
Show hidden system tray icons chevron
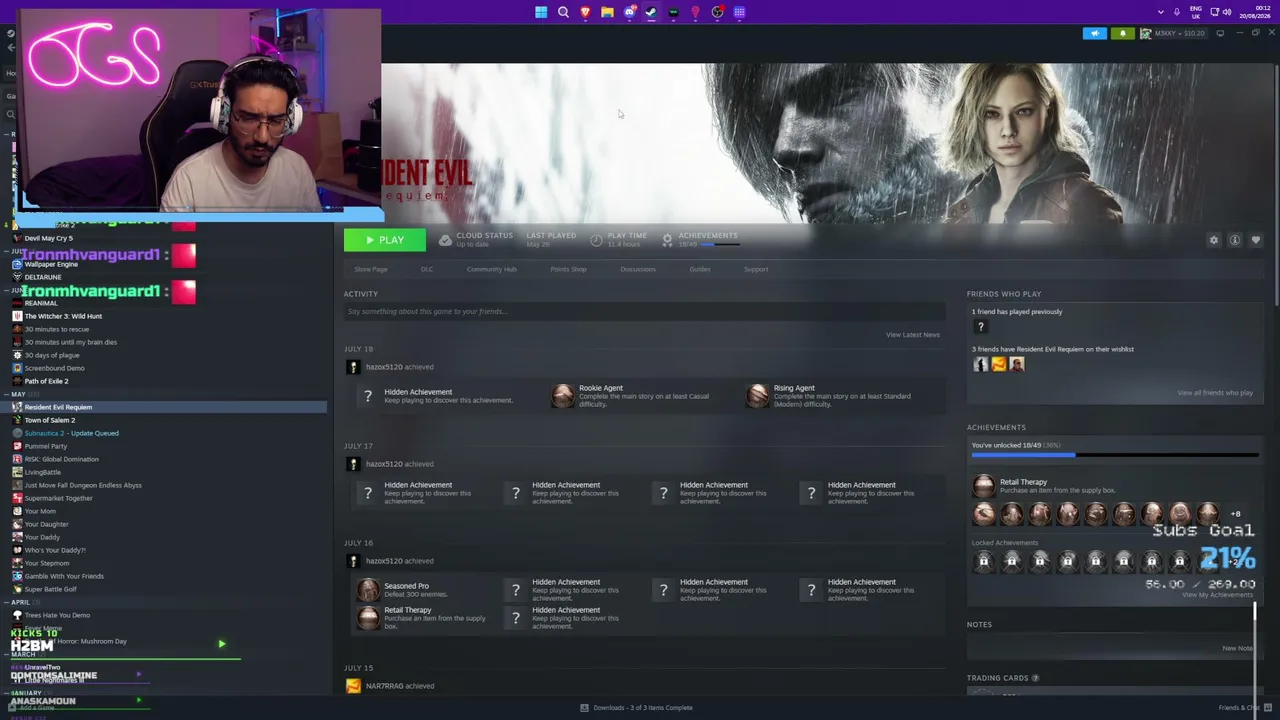(x=1160, y=12)
